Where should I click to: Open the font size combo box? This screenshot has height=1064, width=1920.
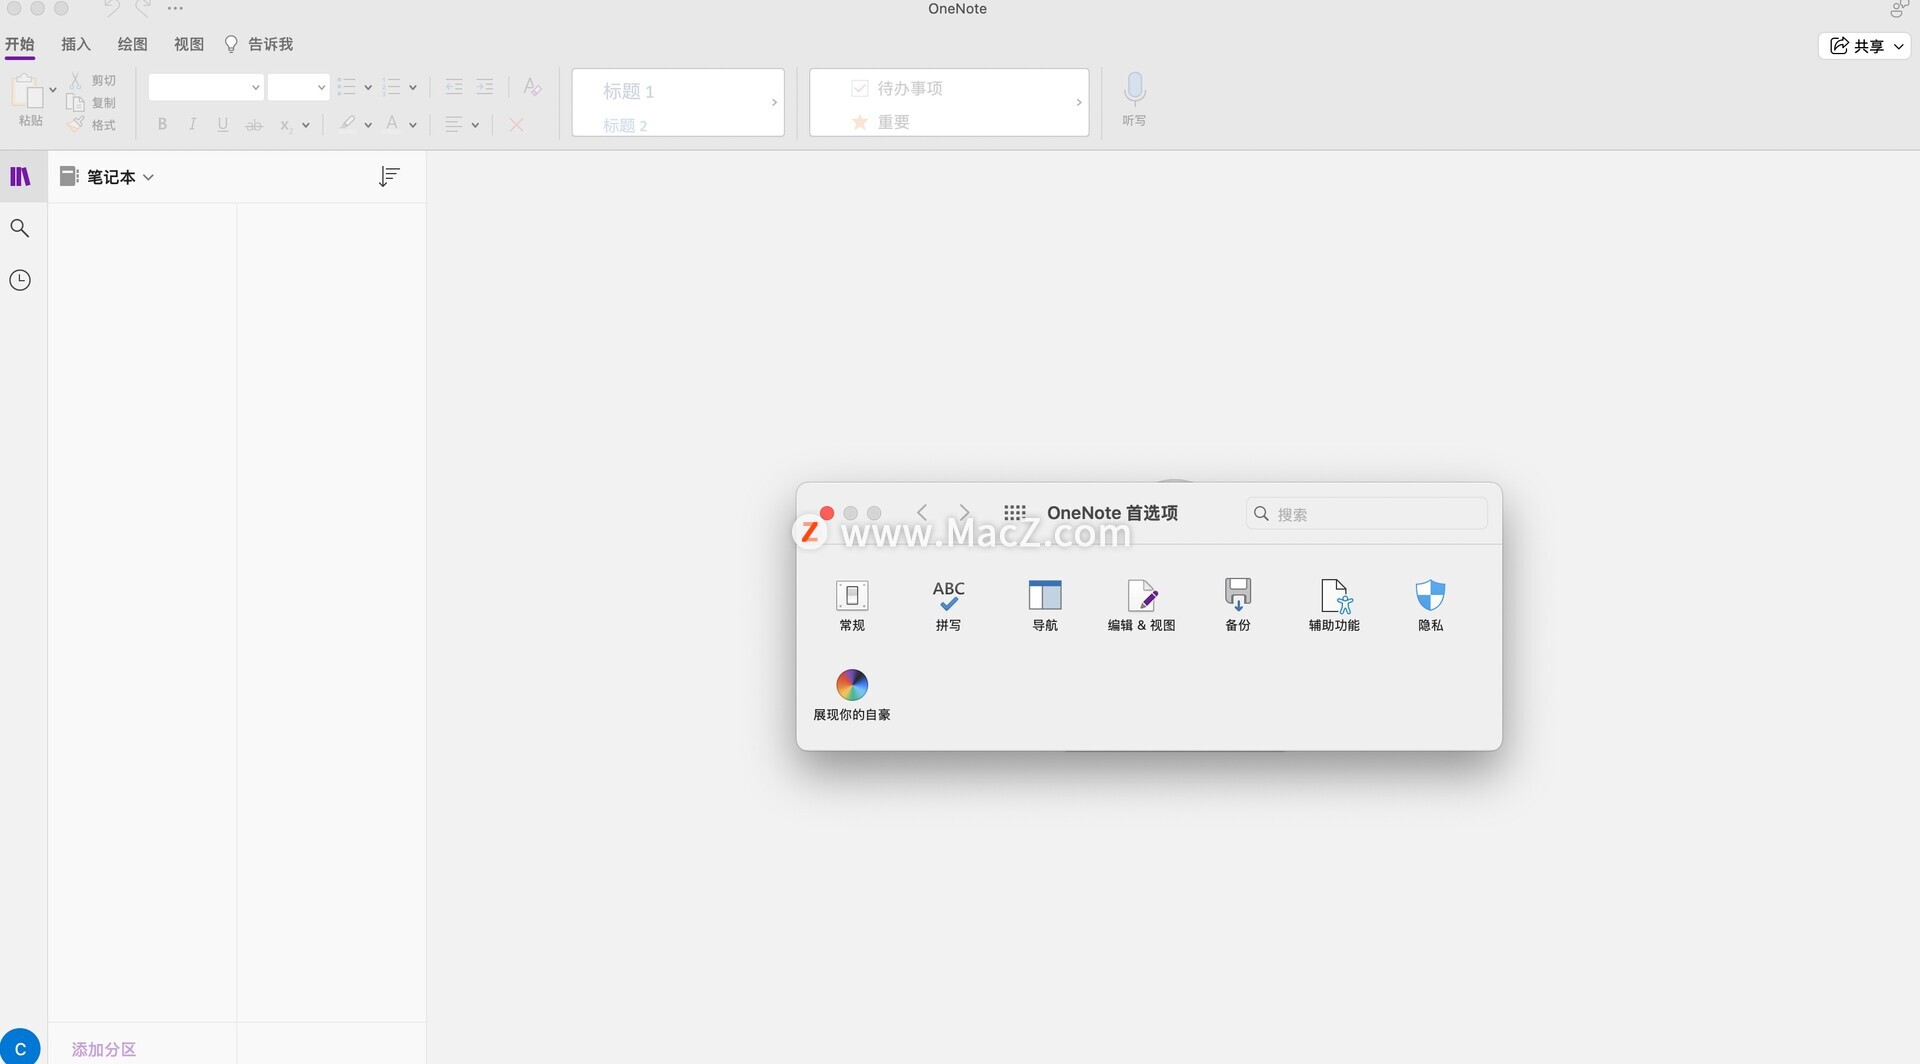pyautogui.click(x=299, y=87)
